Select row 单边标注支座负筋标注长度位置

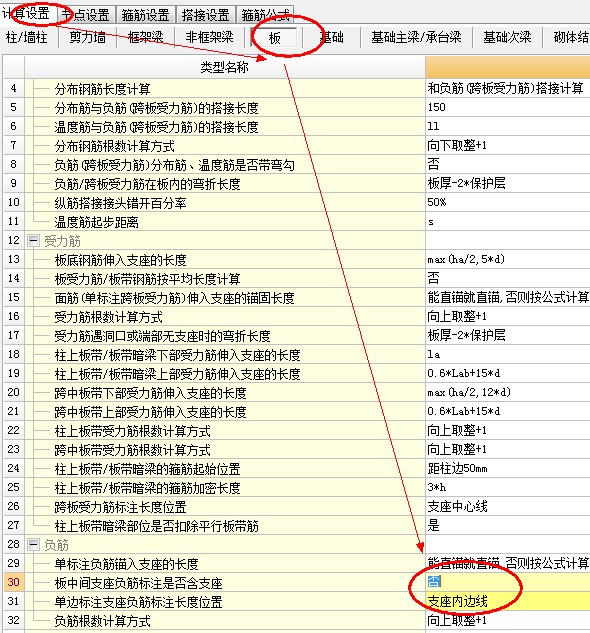coord(225,602)
